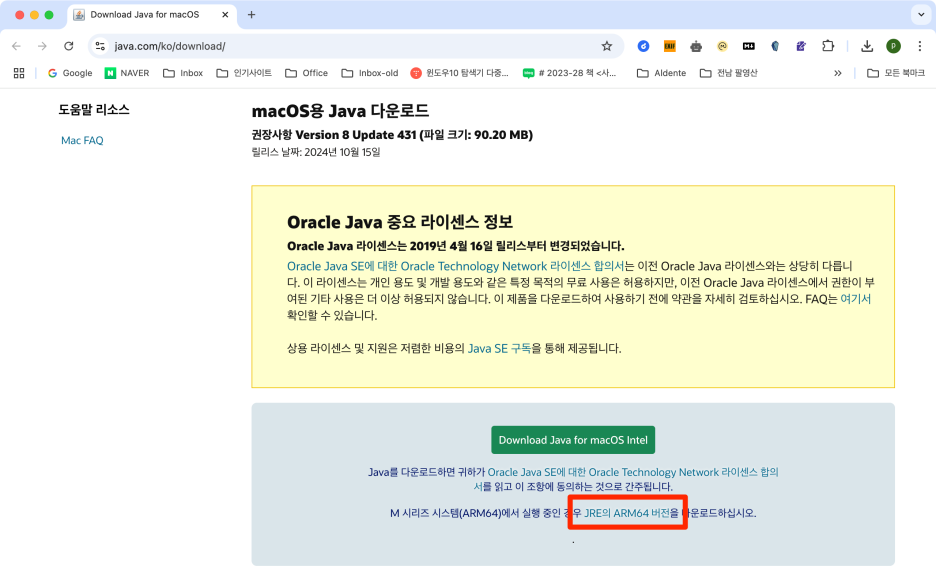Open the Office bookmark folder
Image resolution: width=936 pixels, height=567 pixels.
tap(306, 73)
